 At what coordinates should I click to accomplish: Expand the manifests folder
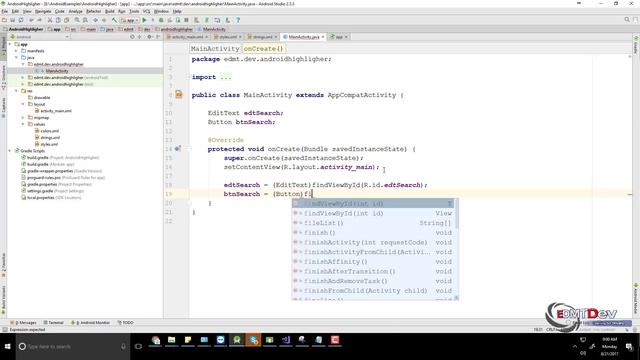17,51
